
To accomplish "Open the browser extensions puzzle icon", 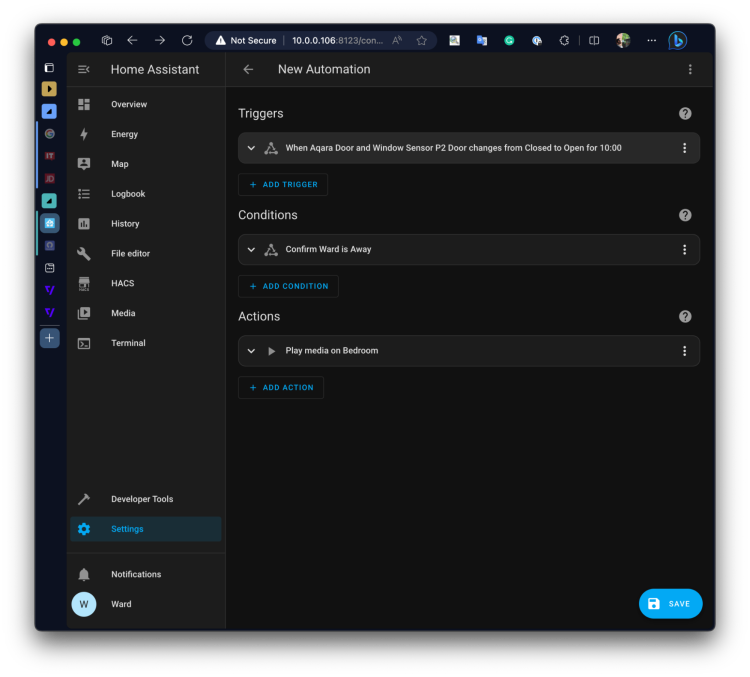I will [564, 41].
